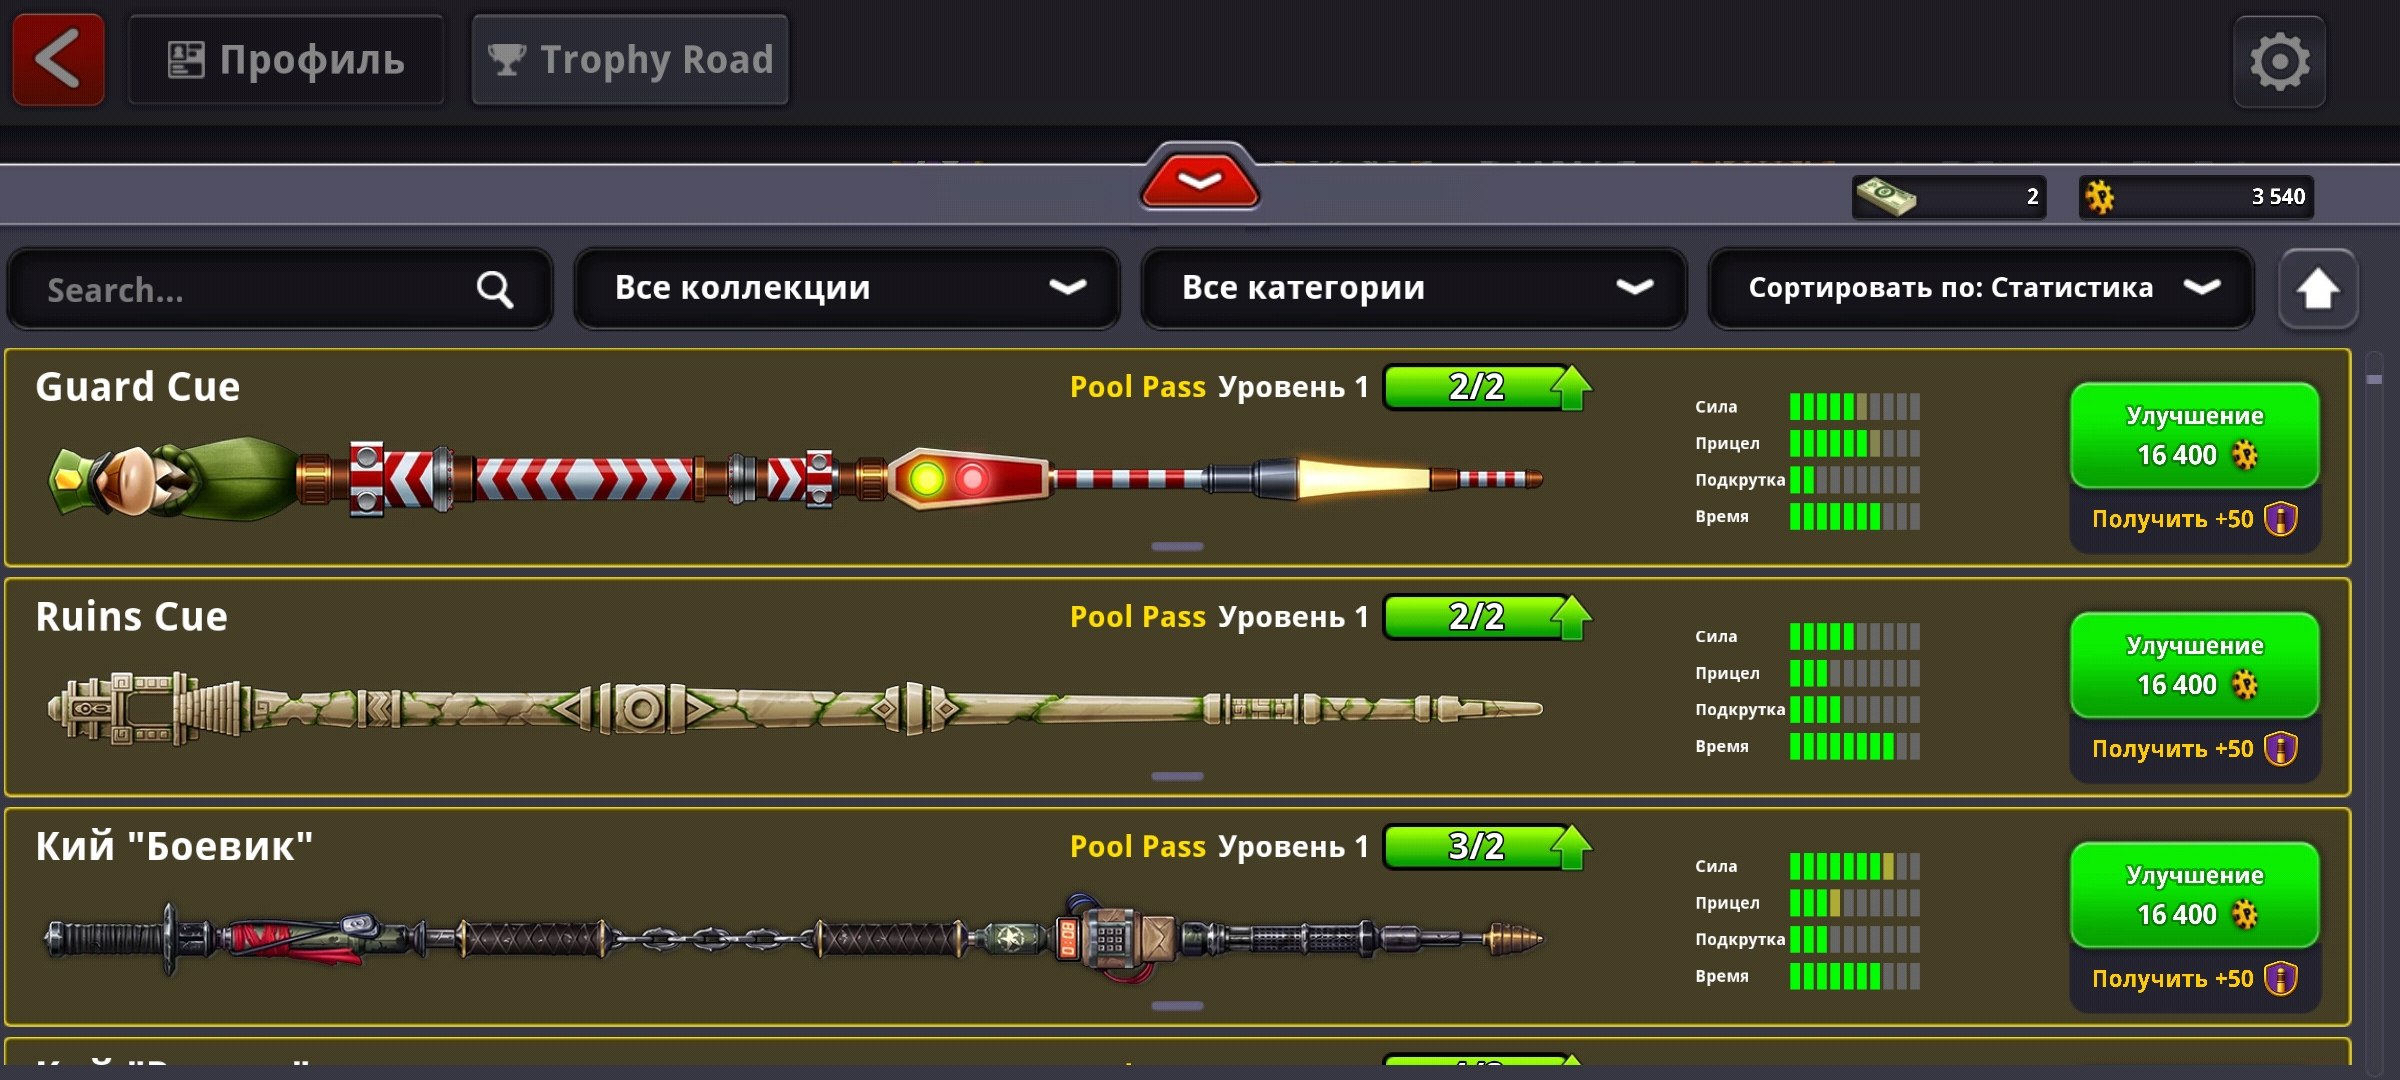Tap the scroll-to-top arrow button
Screen dimensions: 2400x1080
coord(2317,289)
